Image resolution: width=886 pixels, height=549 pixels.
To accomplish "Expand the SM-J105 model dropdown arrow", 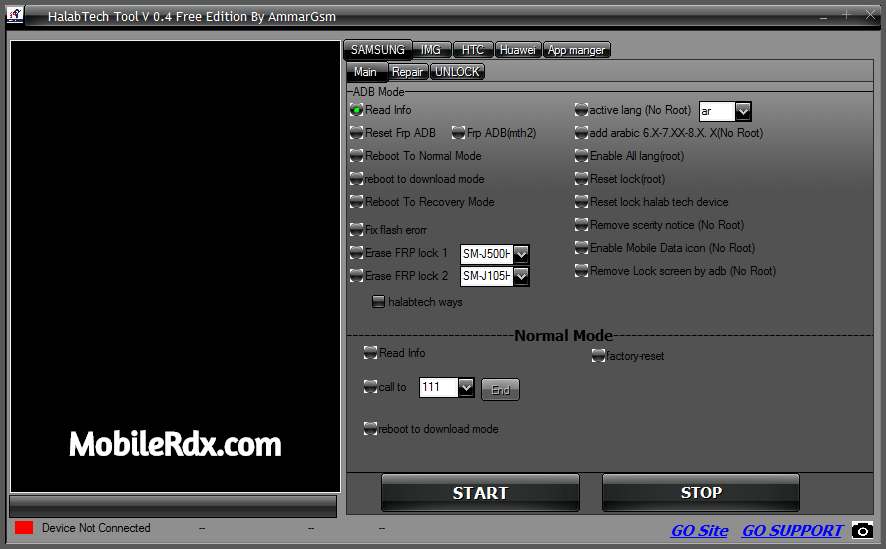I will pyautogui.click(x=521, y=276).
